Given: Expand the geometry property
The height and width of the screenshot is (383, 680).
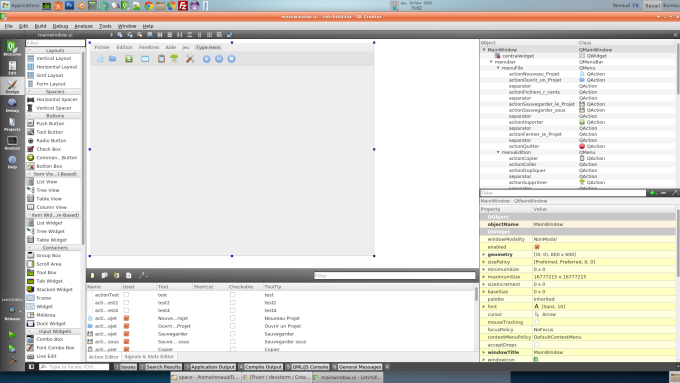Looking at the screenshot, I should [x=484, y=255].
